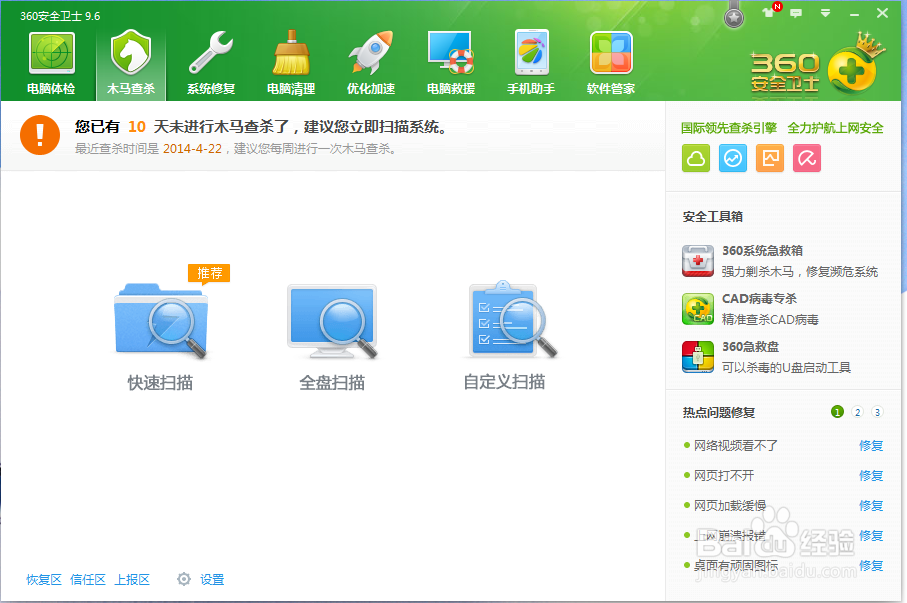Image resolution: width=907 pixels, height=603 pixels.
Task: Click 修复 for 网络视频看不了
Action: point(871,446)
